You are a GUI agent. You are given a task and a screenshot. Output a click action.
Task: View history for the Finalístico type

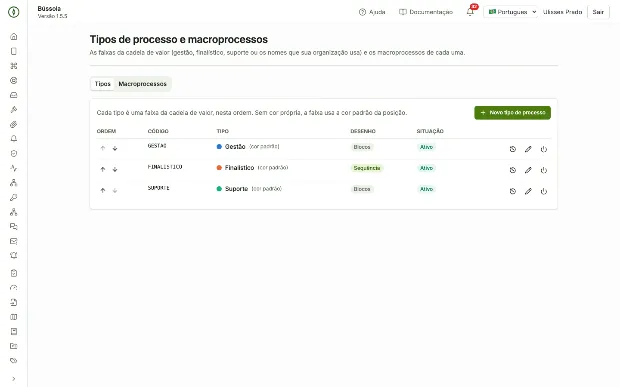click(x=513, y=170)
